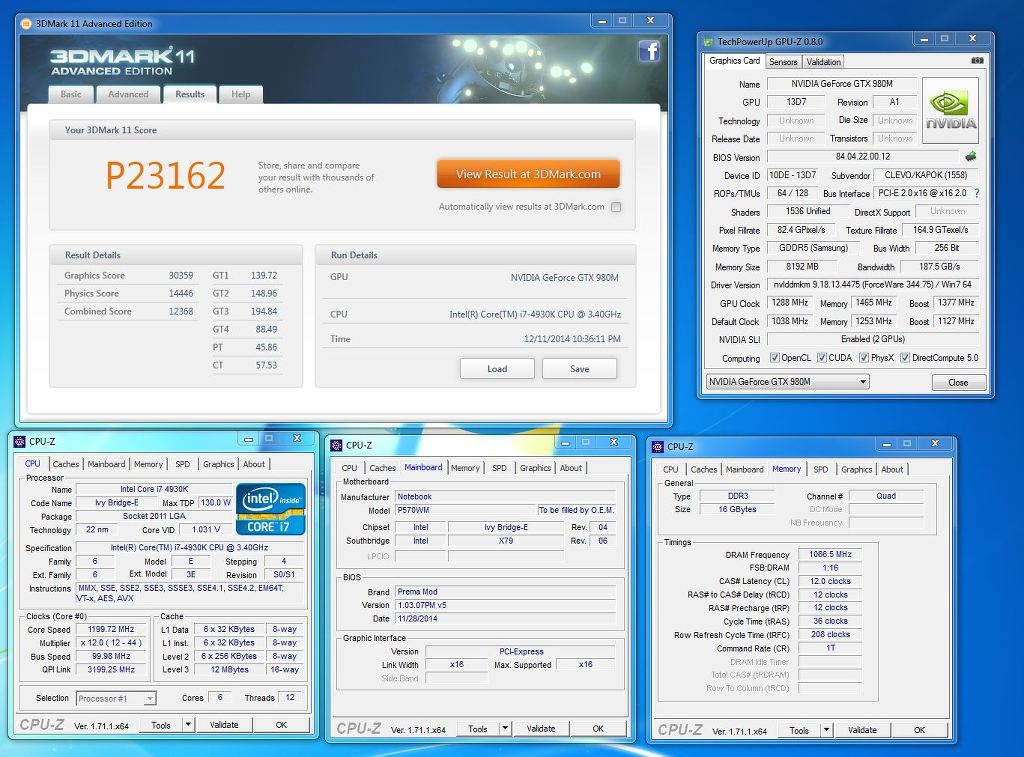Open Caches tab in the CPU tab CPU-Z window
Image resolution: width=1024 pixels, height=757 pixels.
pyautogui.click(x=65, y=464)
